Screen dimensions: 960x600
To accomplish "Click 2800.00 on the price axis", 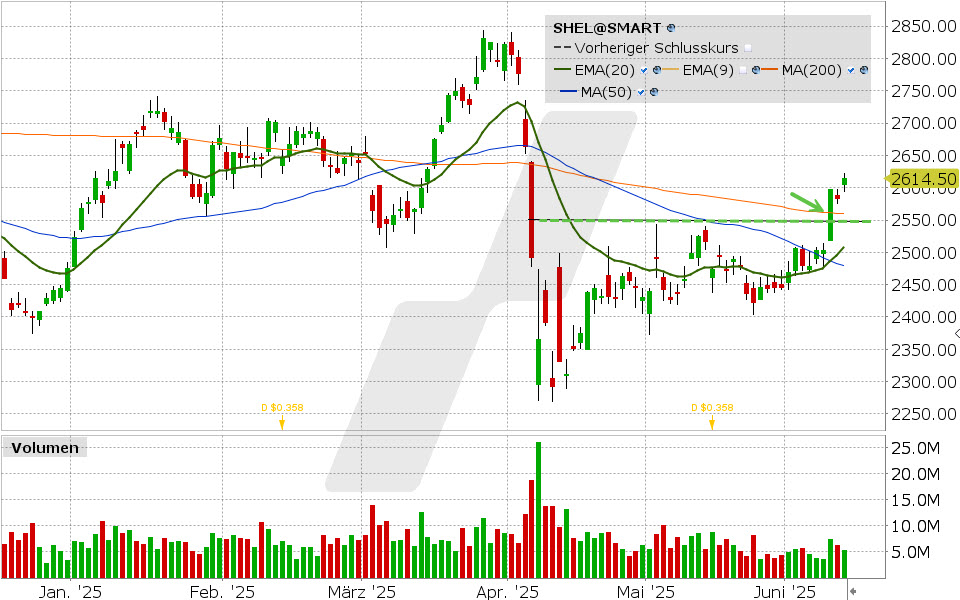I will coord(923,59).
